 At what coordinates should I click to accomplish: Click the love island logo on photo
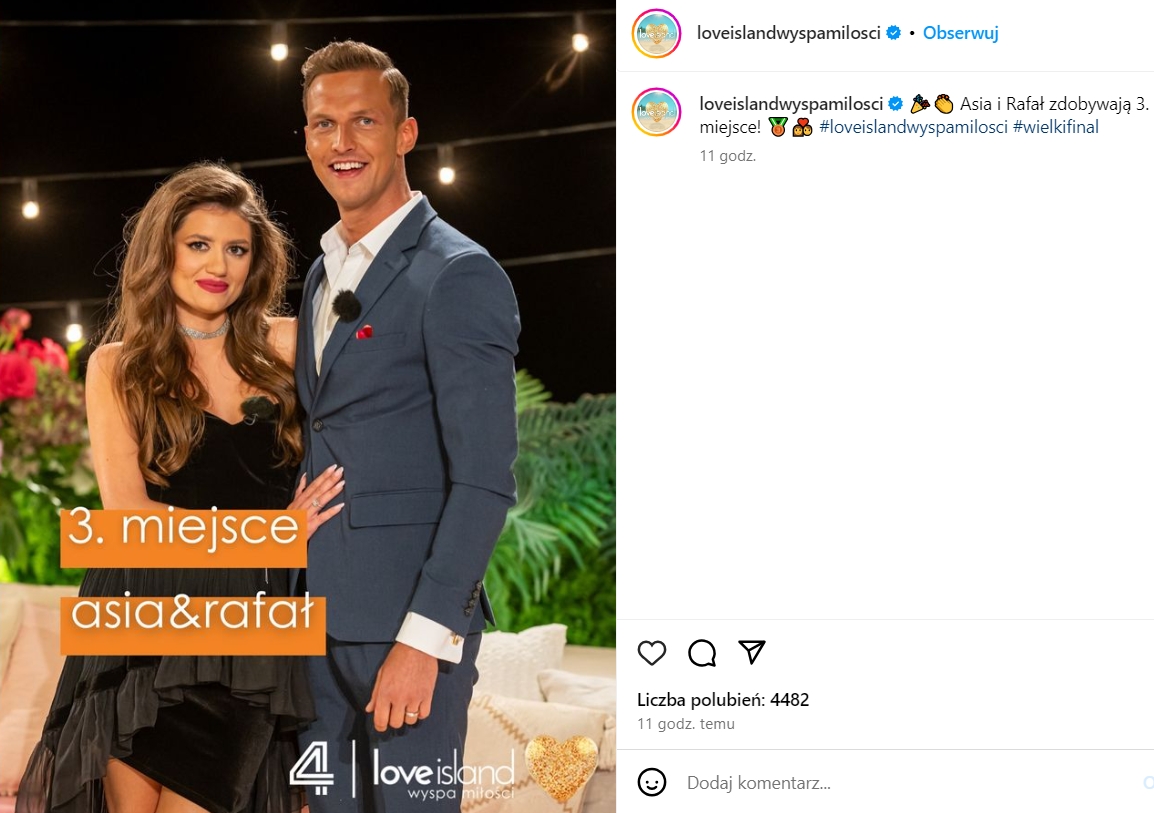coord(443,774)
